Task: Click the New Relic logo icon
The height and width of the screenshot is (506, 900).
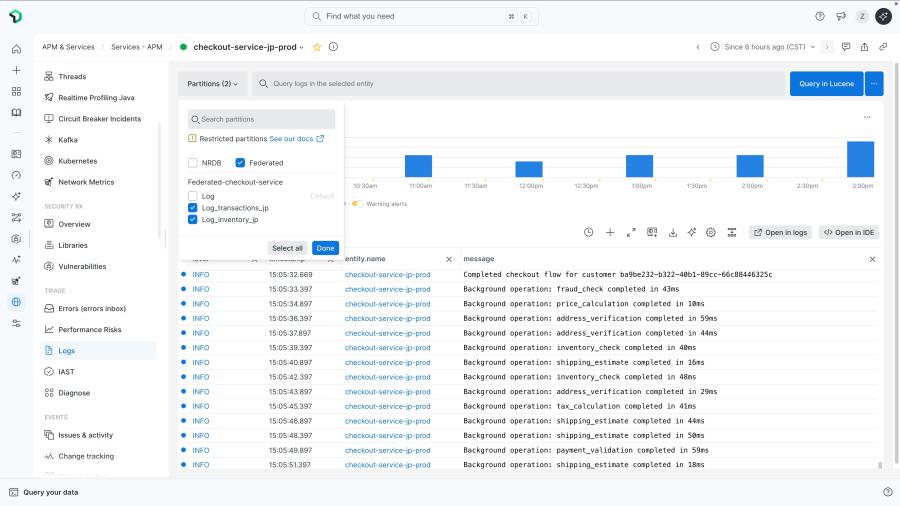Action: point(15,16)
